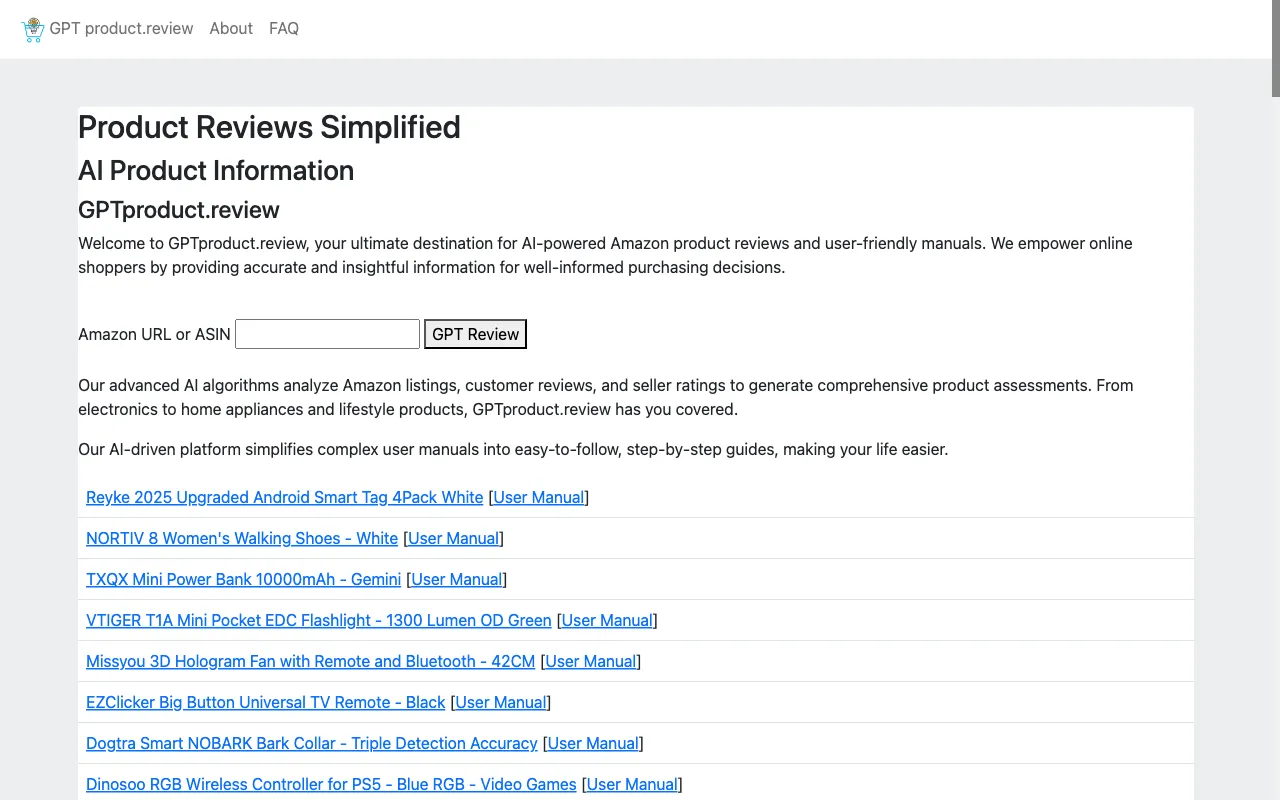Click the shopping cart logo icon
The image size is (1280, 800).
pyautogui.click(x=33, y=29)
